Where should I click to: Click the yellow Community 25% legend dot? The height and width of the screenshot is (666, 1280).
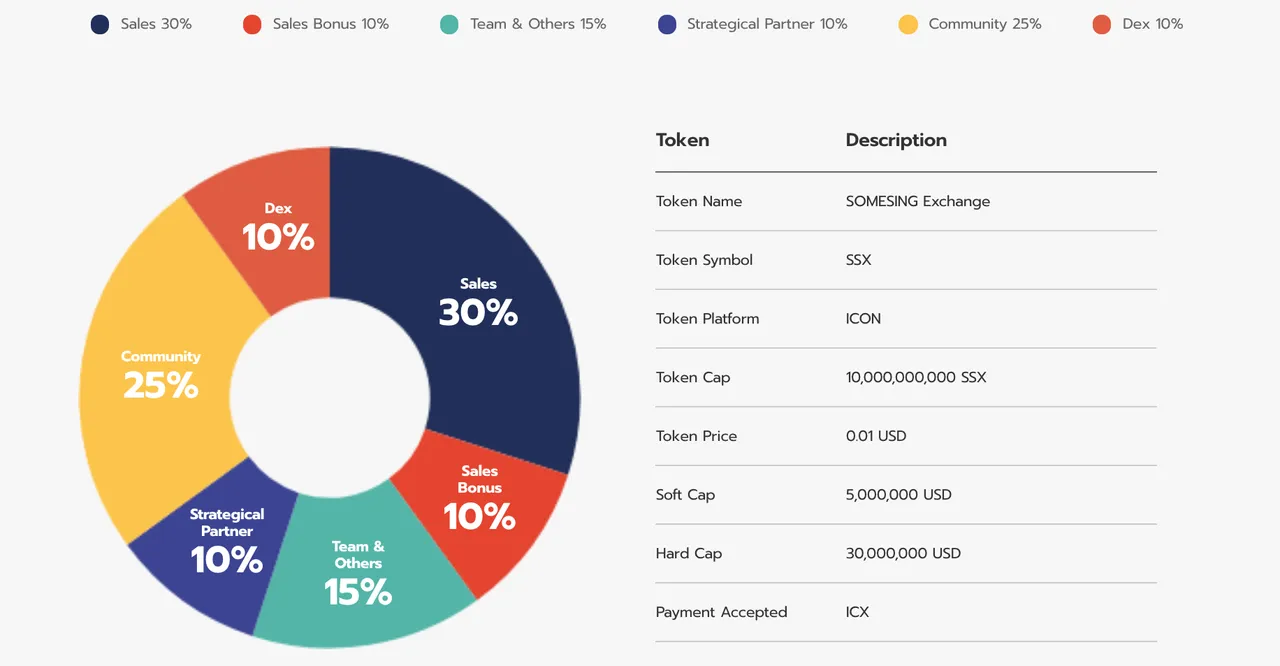[908, 24]
